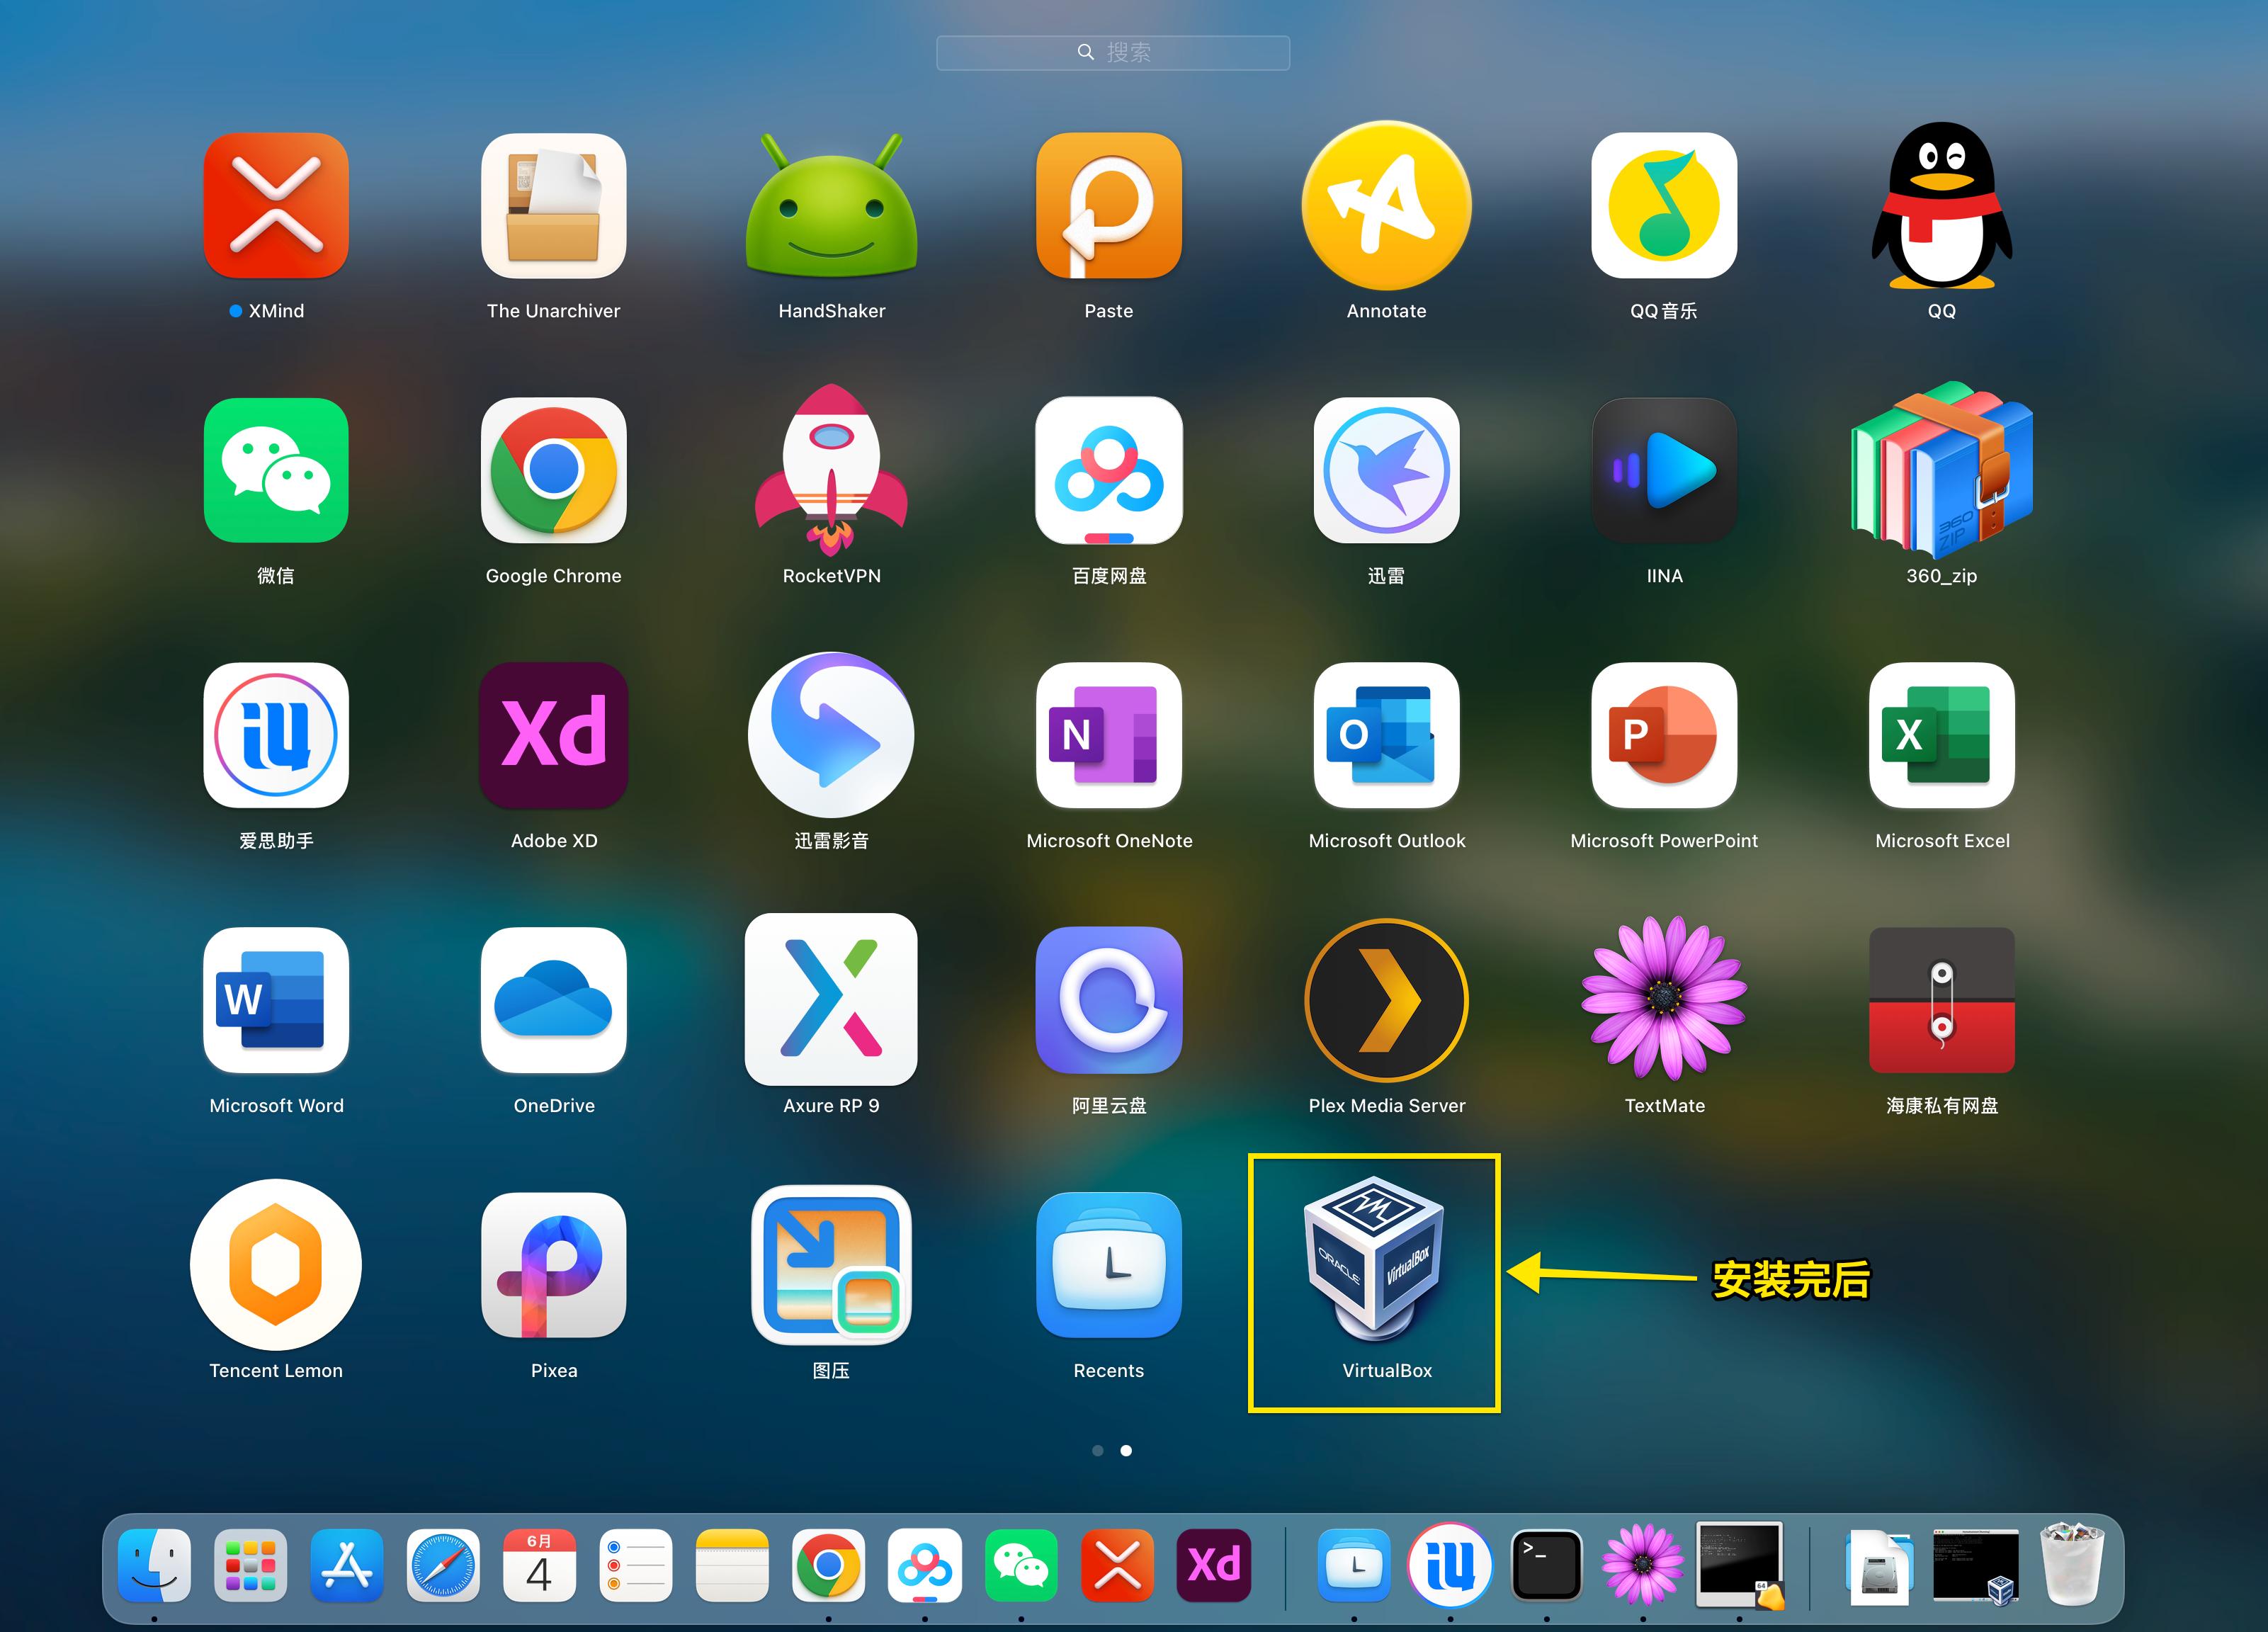This screenshot has height=1632, width=2268.
Task: Open 百度网盘
Action: pyautogui.click(x=1109, y=471)
